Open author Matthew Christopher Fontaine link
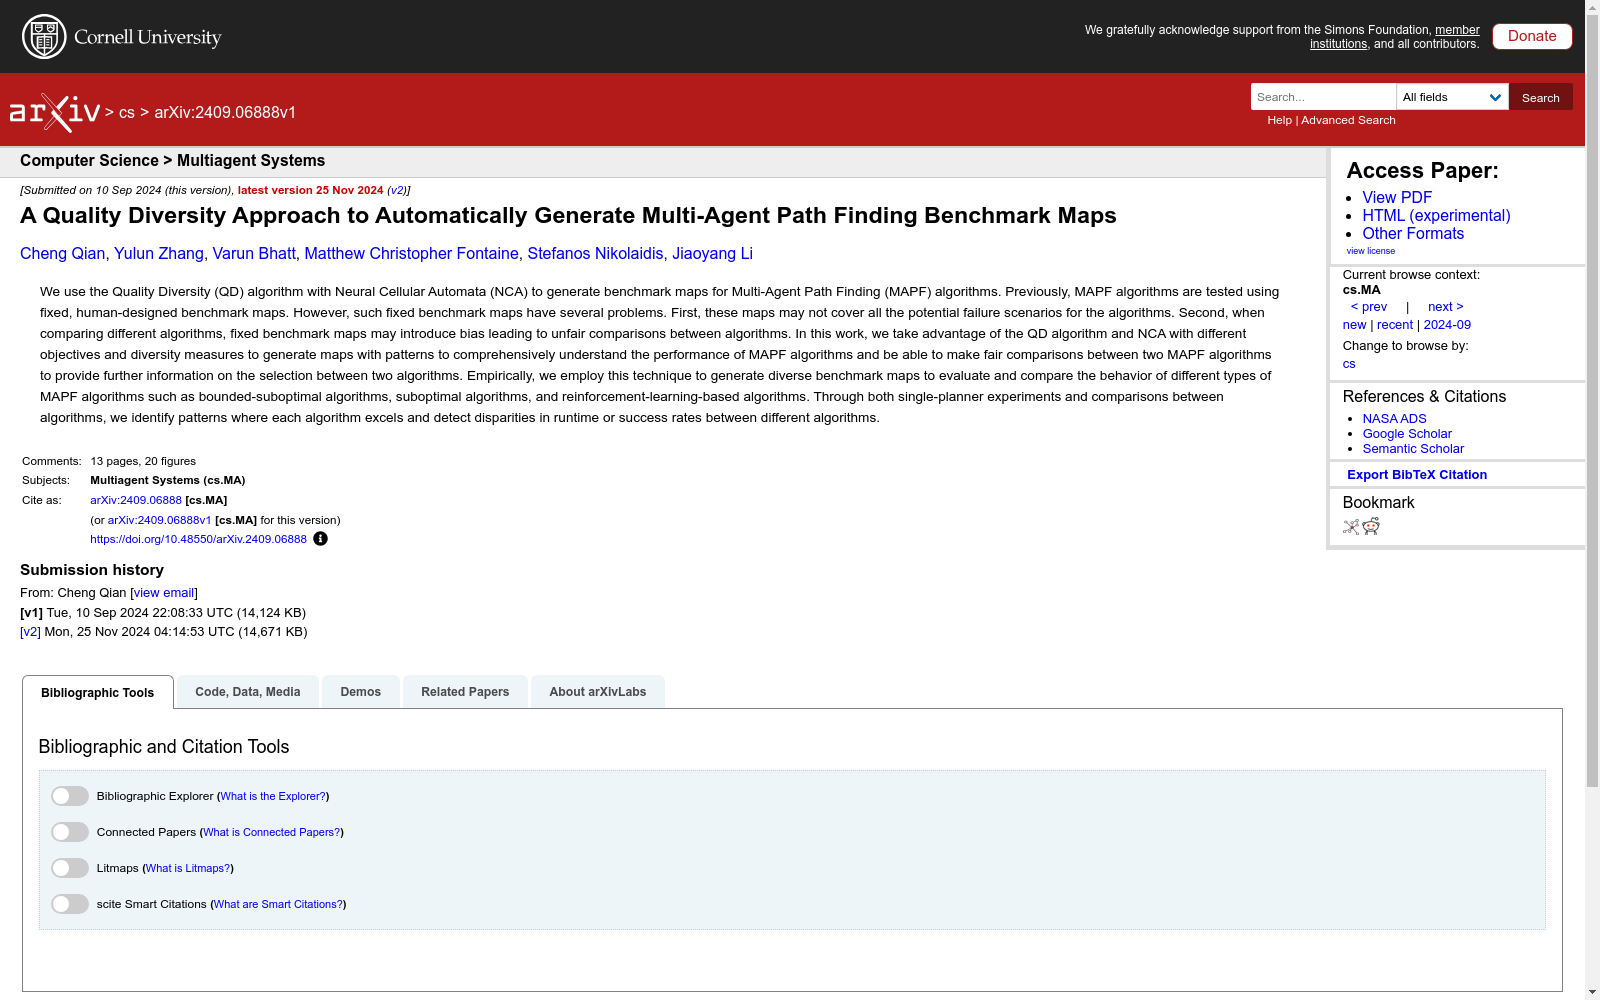 pyautogui.click(x=412, y=254)
